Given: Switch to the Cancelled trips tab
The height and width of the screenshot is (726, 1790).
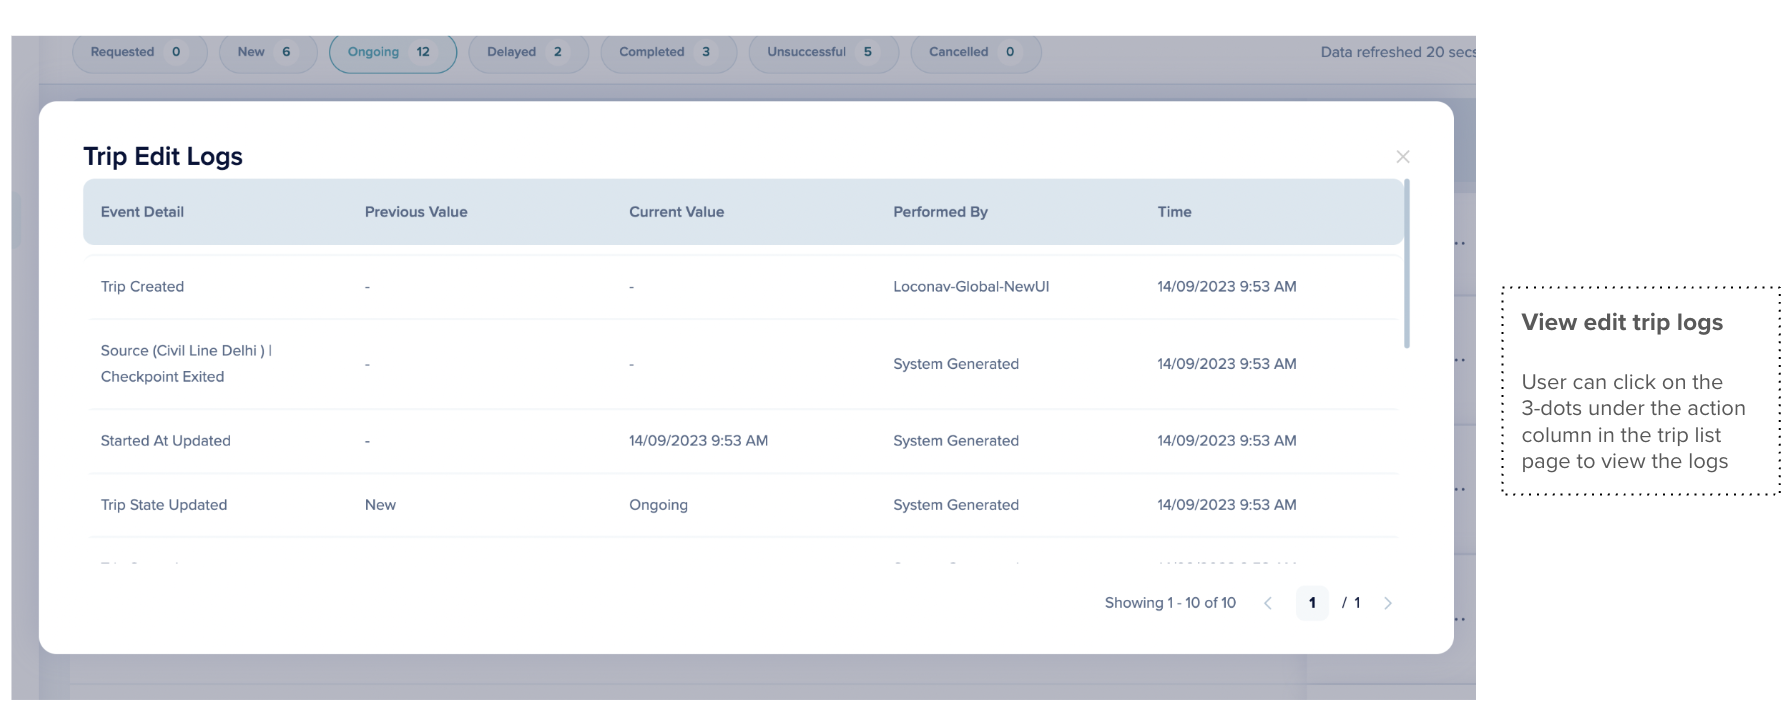Looking at the screenshot, I should [x=975, y=52].
